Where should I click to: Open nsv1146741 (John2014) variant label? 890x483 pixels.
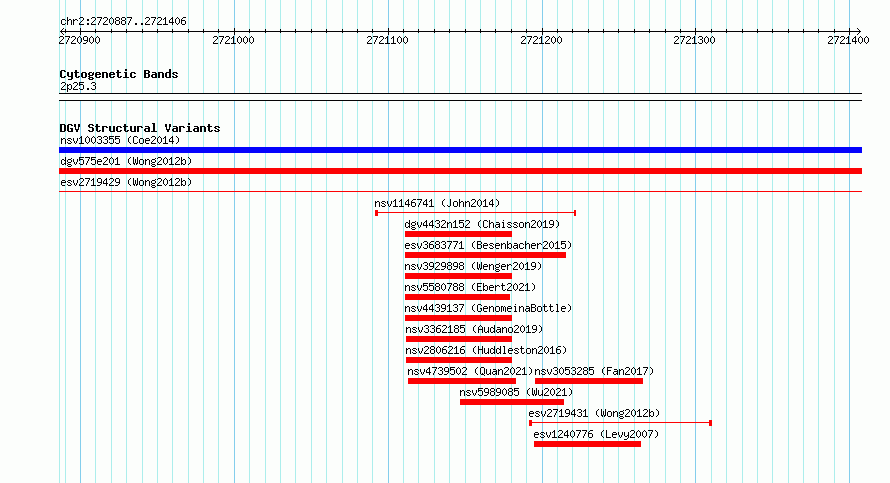437,203
